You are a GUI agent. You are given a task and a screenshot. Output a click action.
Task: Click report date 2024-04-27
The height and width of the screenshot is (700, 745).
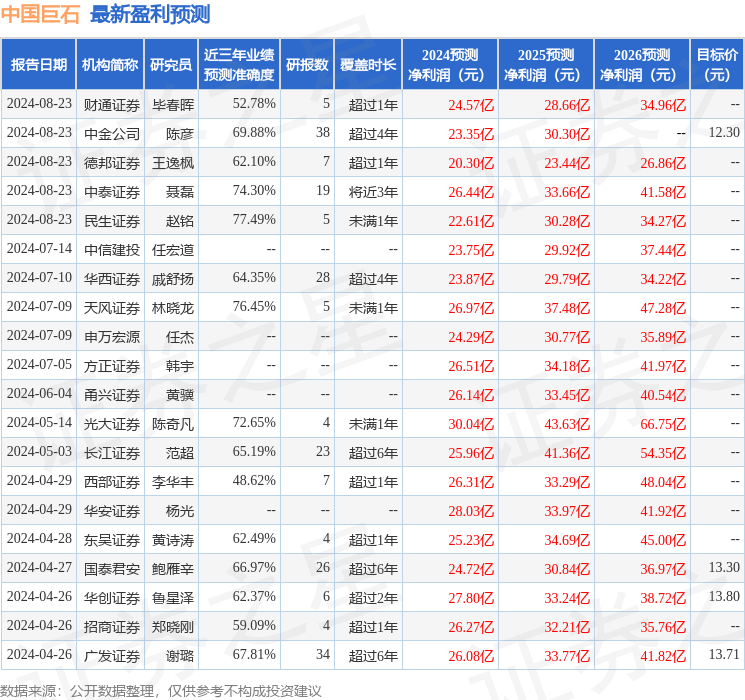point(39,567)
